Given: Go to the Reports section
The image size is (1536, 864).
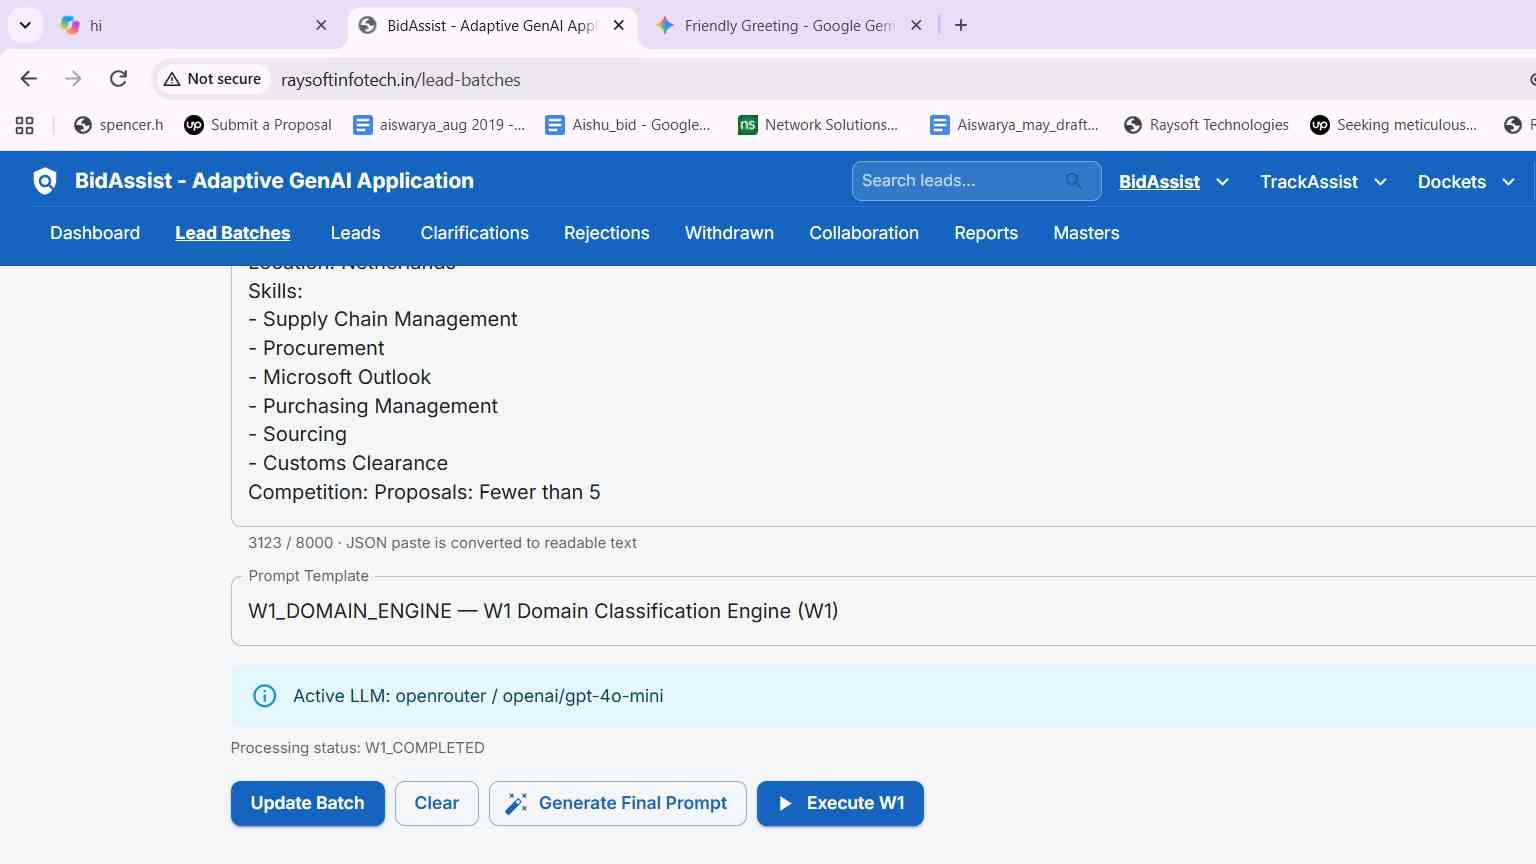Looking at the screenshot, I should [x=986, y=233].
